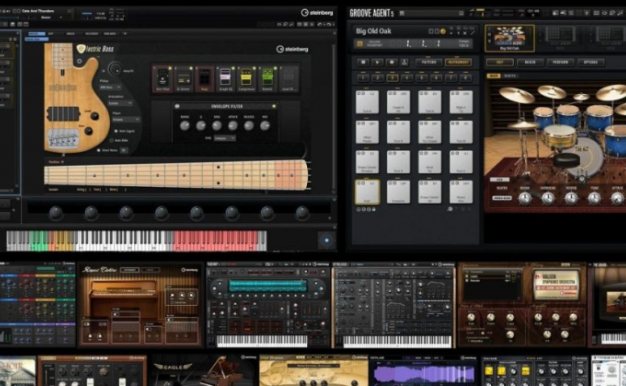This screenshot has width=626, height=386.
Task: Open the upright piano plugin thumbnail
Action: click(x=140, y=305)
